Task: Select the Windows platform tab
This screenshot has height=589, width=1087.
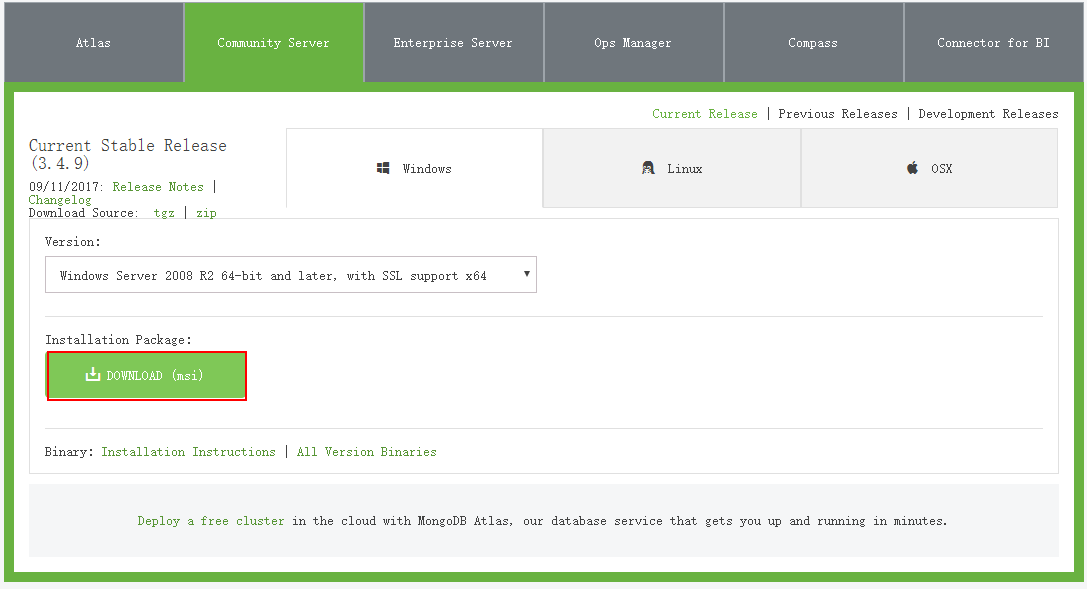Action: point(415,168)
